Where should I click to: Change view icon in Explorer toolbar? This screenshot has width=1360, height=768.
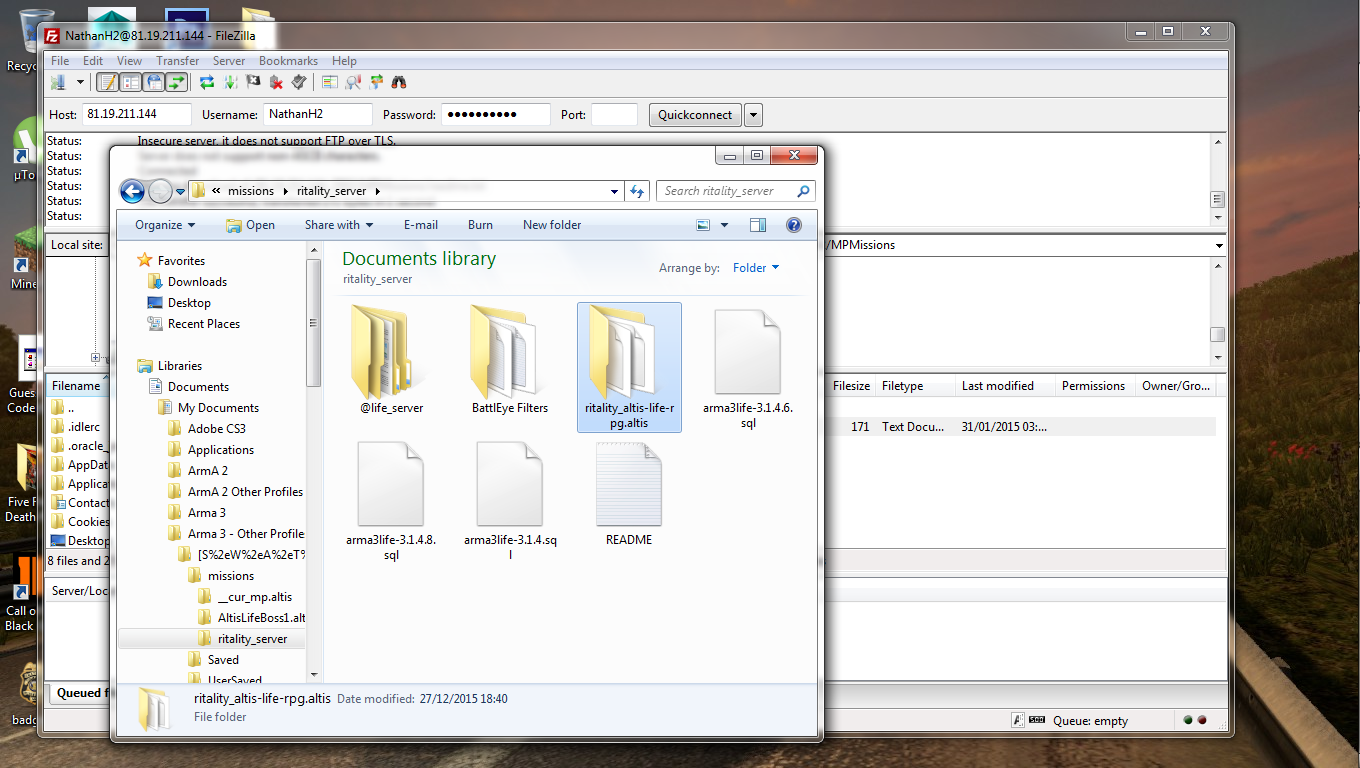[x=703, y=225]
